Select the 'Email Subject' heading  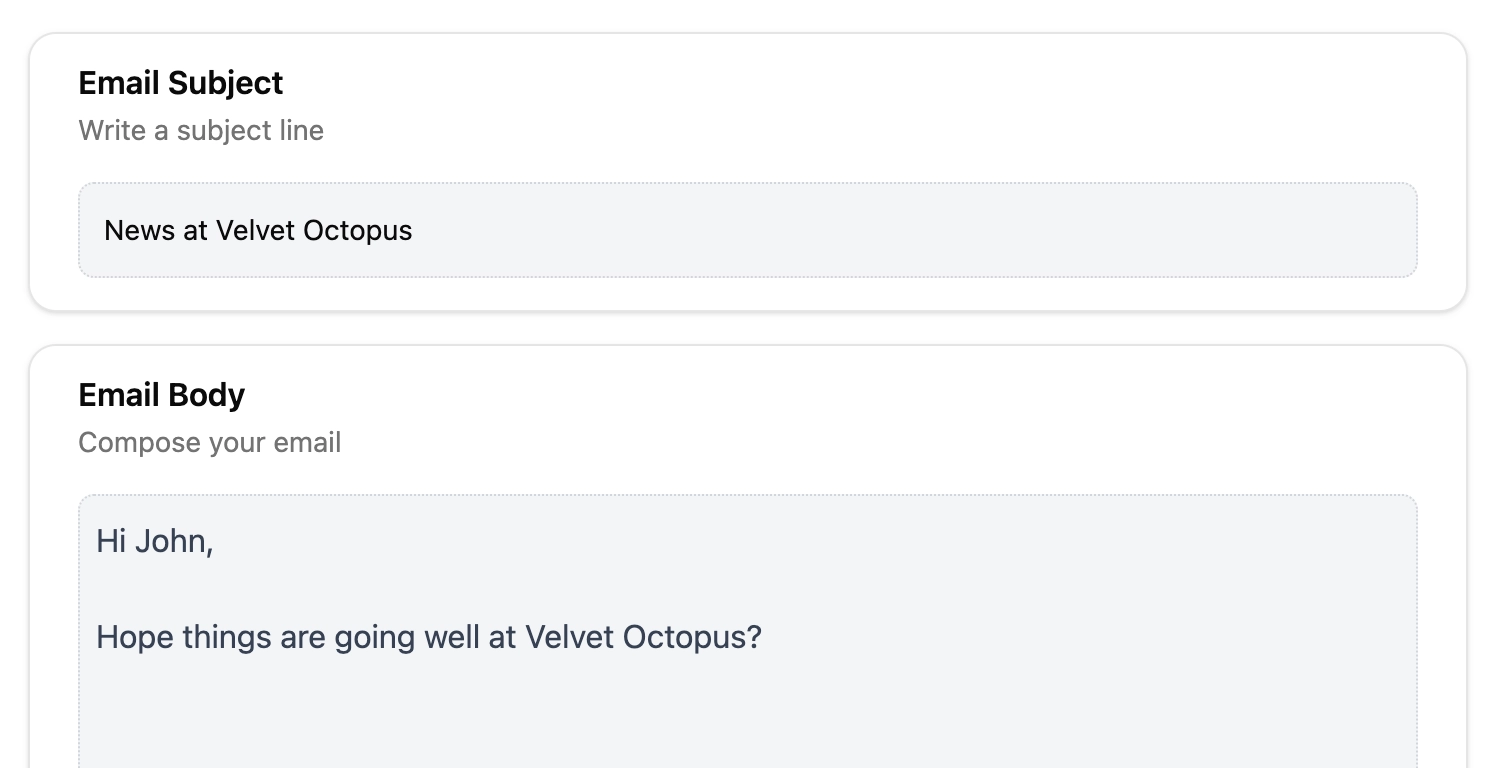pos(181,83)
